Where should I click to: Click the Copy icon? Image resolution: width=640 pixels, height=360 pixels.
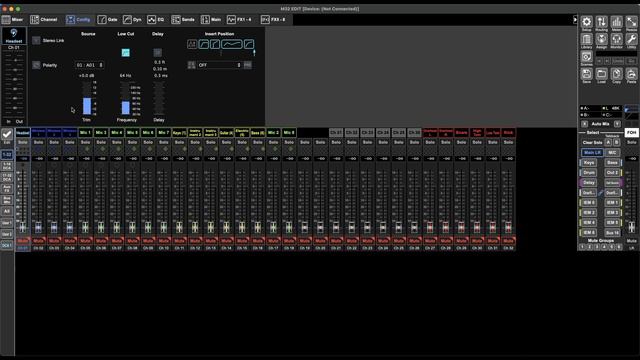[x=616, y=74]
